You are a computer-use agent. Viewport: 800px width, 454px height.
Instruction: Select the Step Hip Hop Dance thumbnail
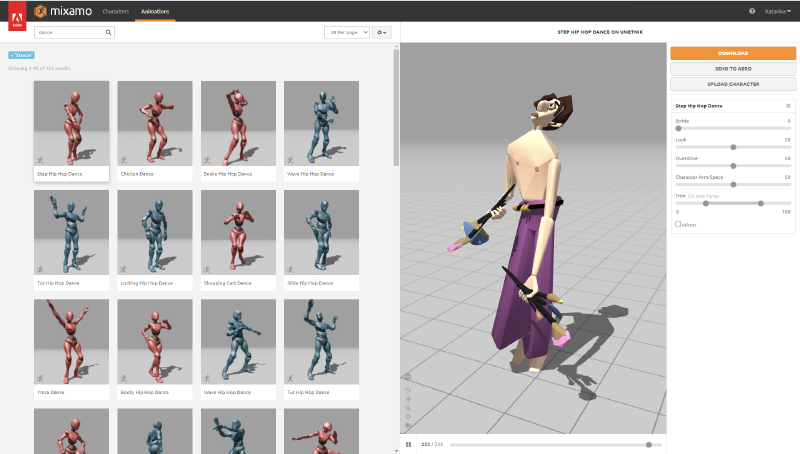pos(71,123)
